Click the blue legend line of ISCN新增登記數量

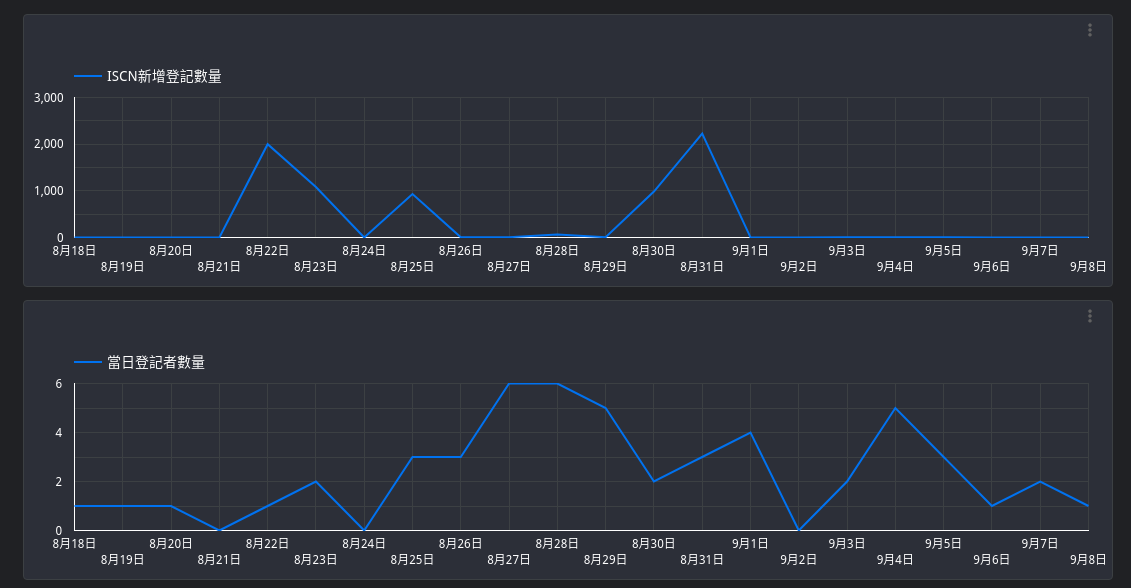tap(88, 76)
